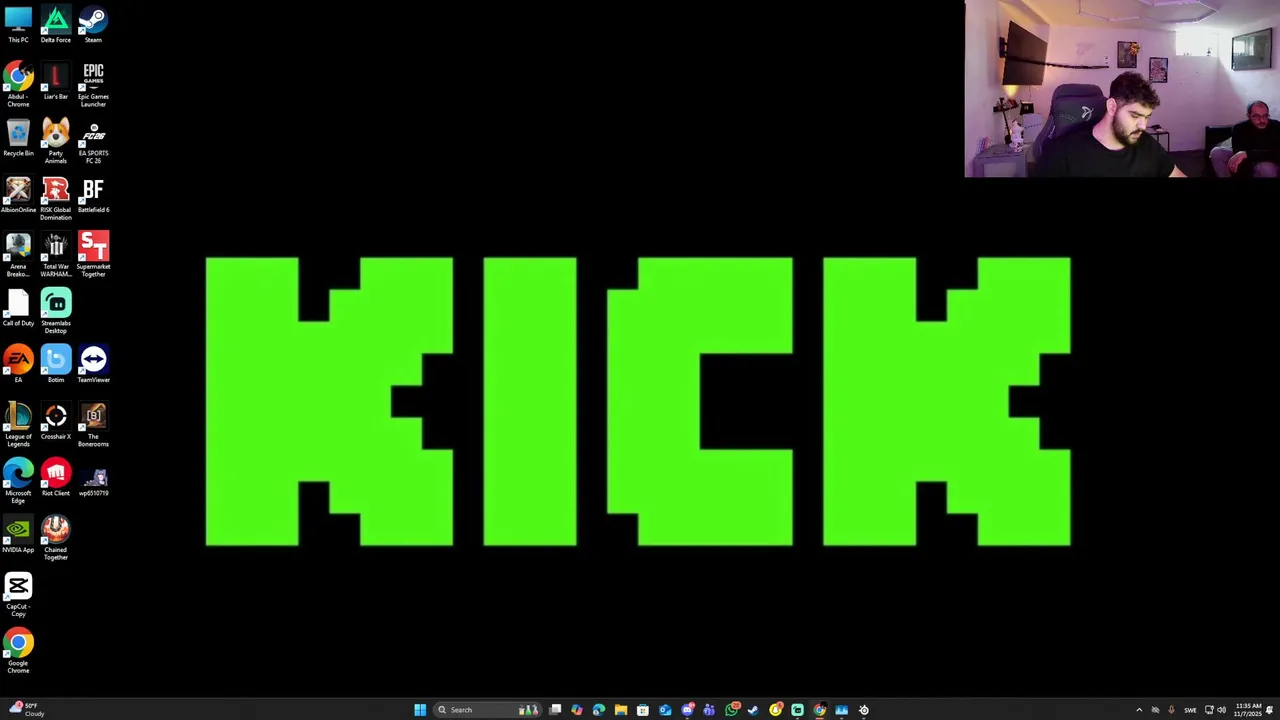
Task: Select the Steam desktop shortcut
Action: tap(93, 25)
